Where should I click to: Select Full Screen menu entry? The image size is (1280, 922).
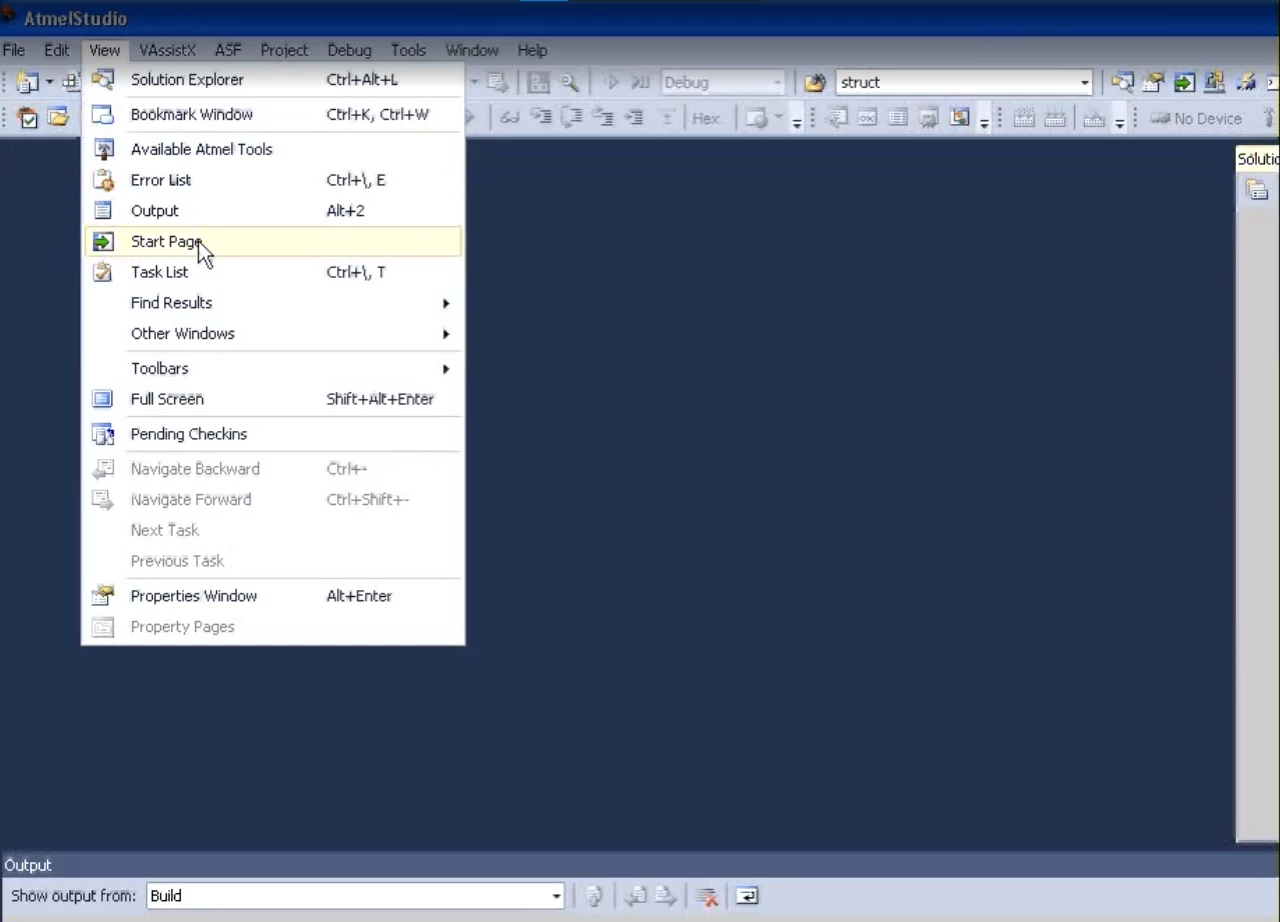click(x=272, y=399)
